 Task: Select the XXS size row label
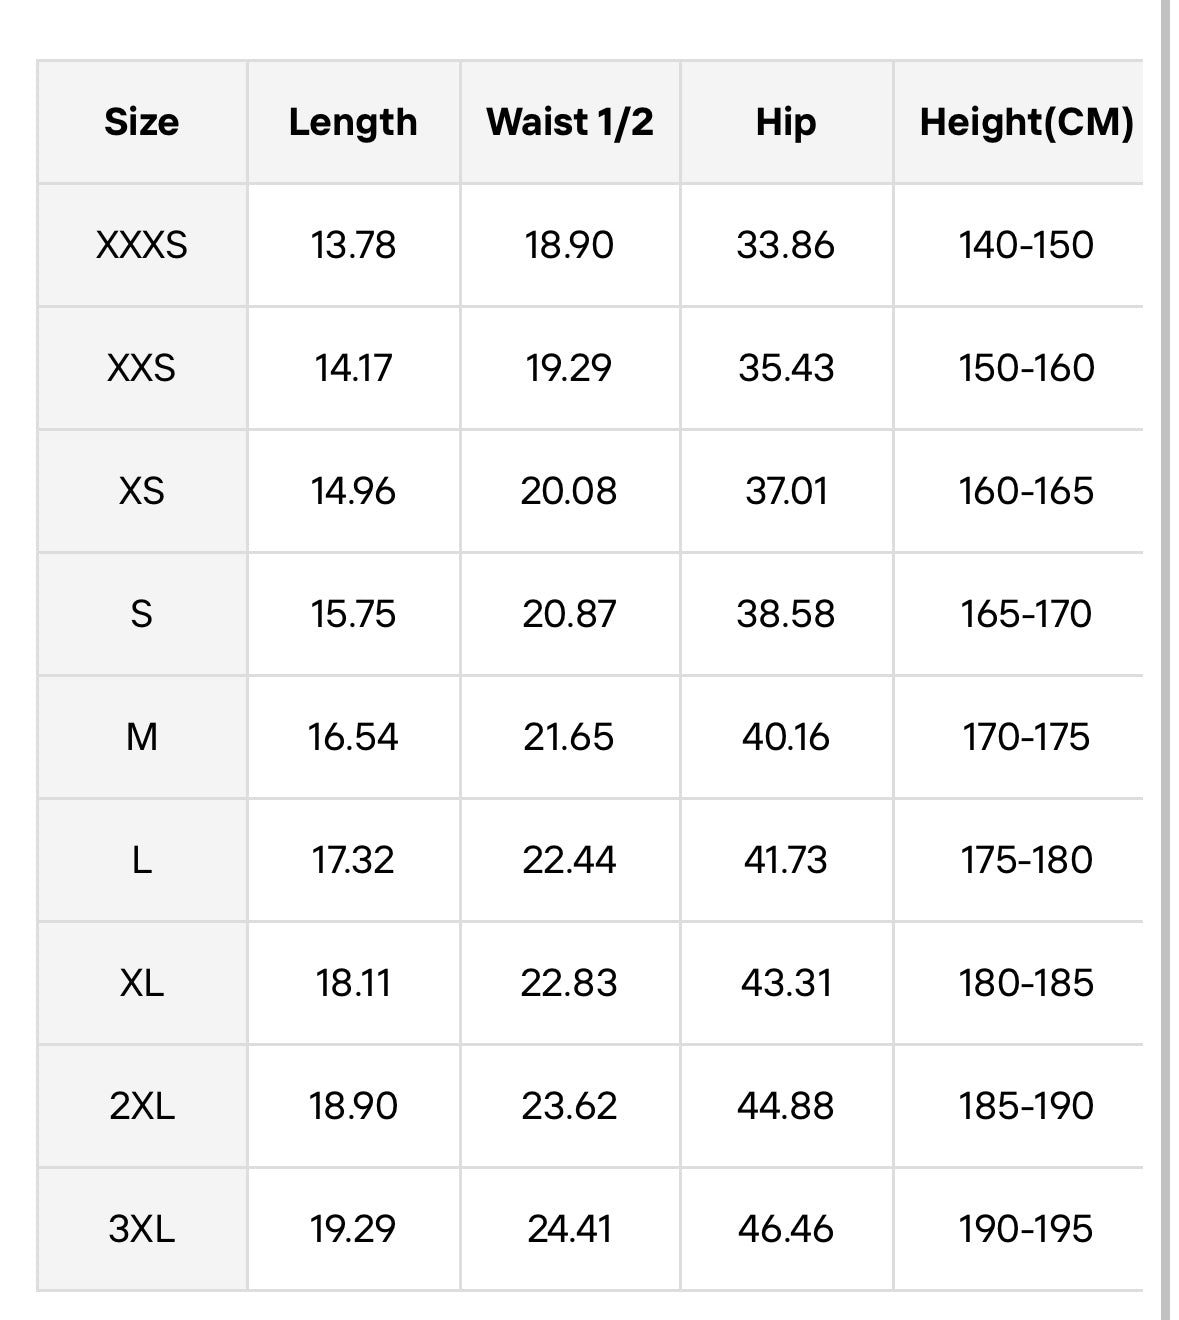click(142, 368)
